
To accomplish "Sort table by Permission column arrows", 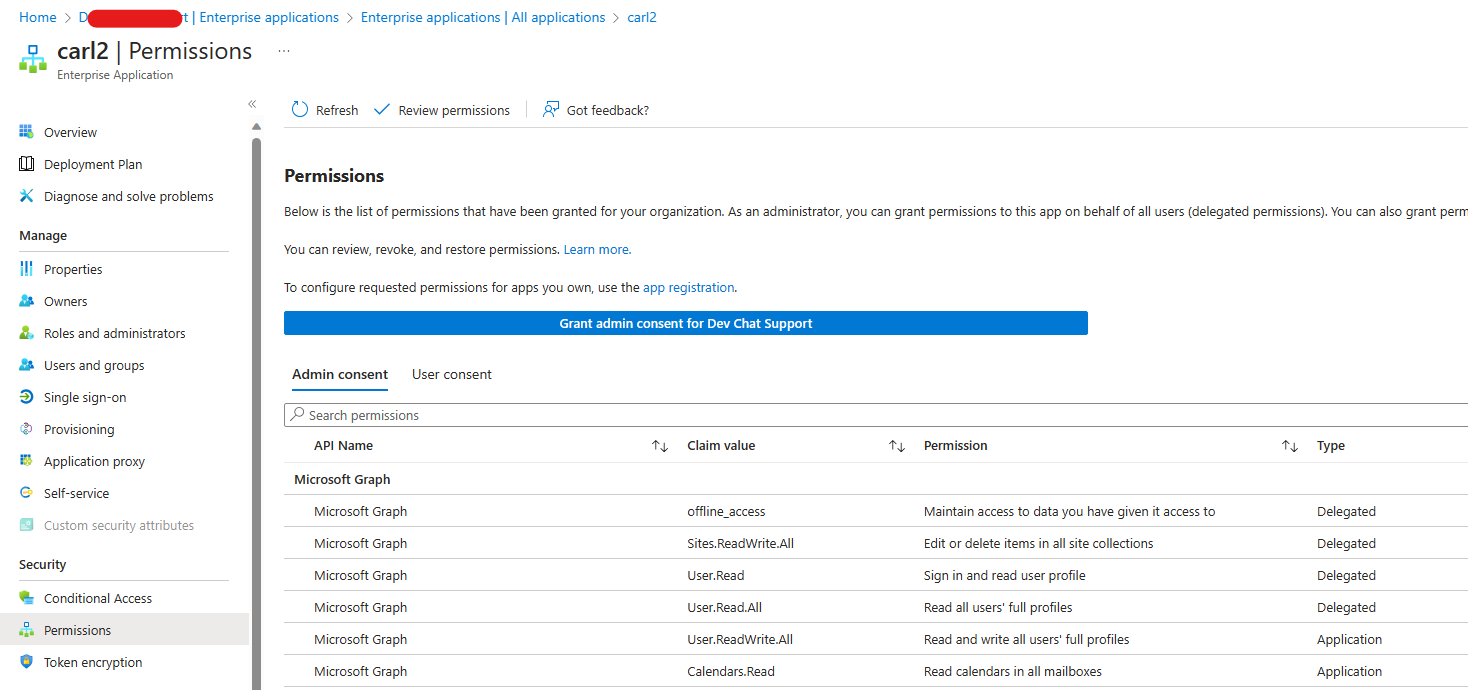I will click(1290, 446).
